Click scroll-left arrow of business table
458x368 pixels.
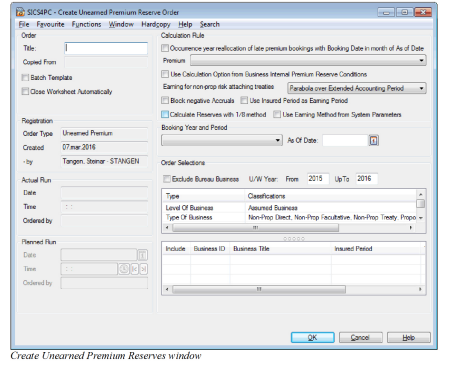click(167, 289)
